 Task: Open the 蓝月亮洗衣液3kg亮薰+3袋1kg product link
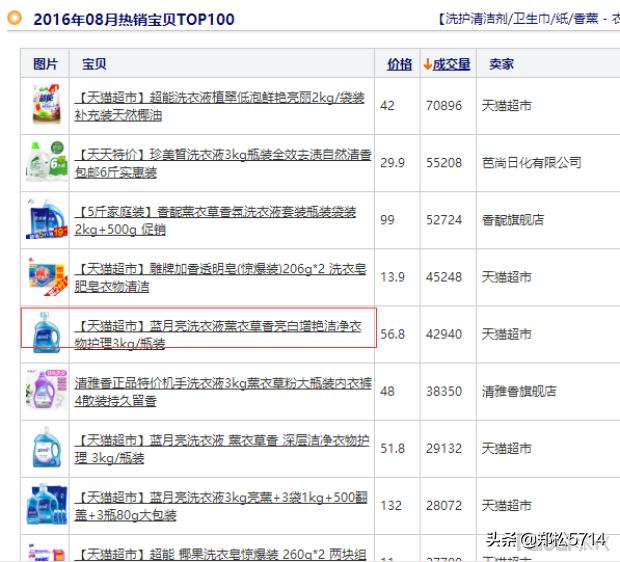tap(221, 506)
